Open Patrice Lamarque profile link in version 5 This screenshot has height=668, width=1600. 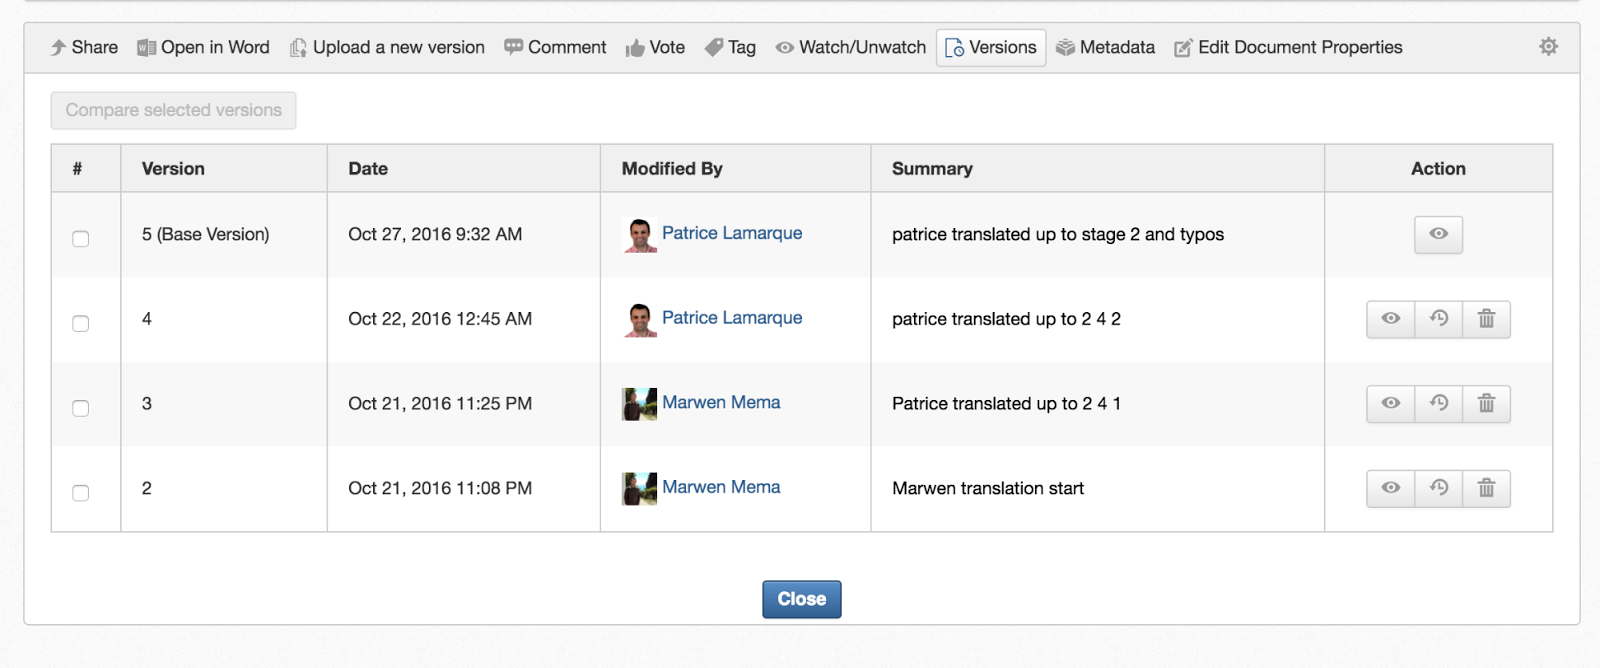[732, 233]
